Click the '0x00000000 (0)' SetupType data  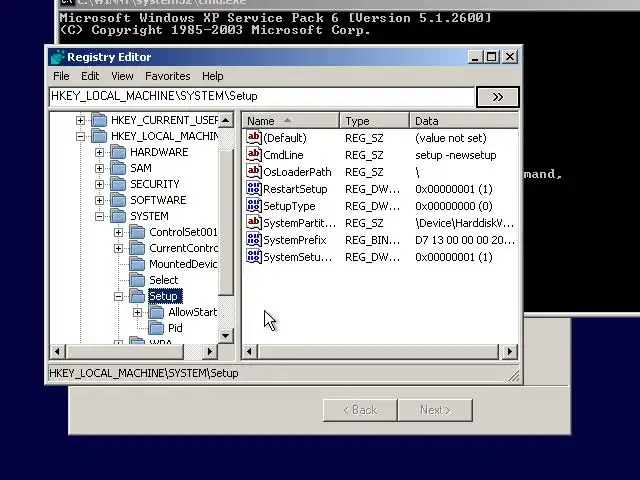pyautogui.click(x=453, y=206)
